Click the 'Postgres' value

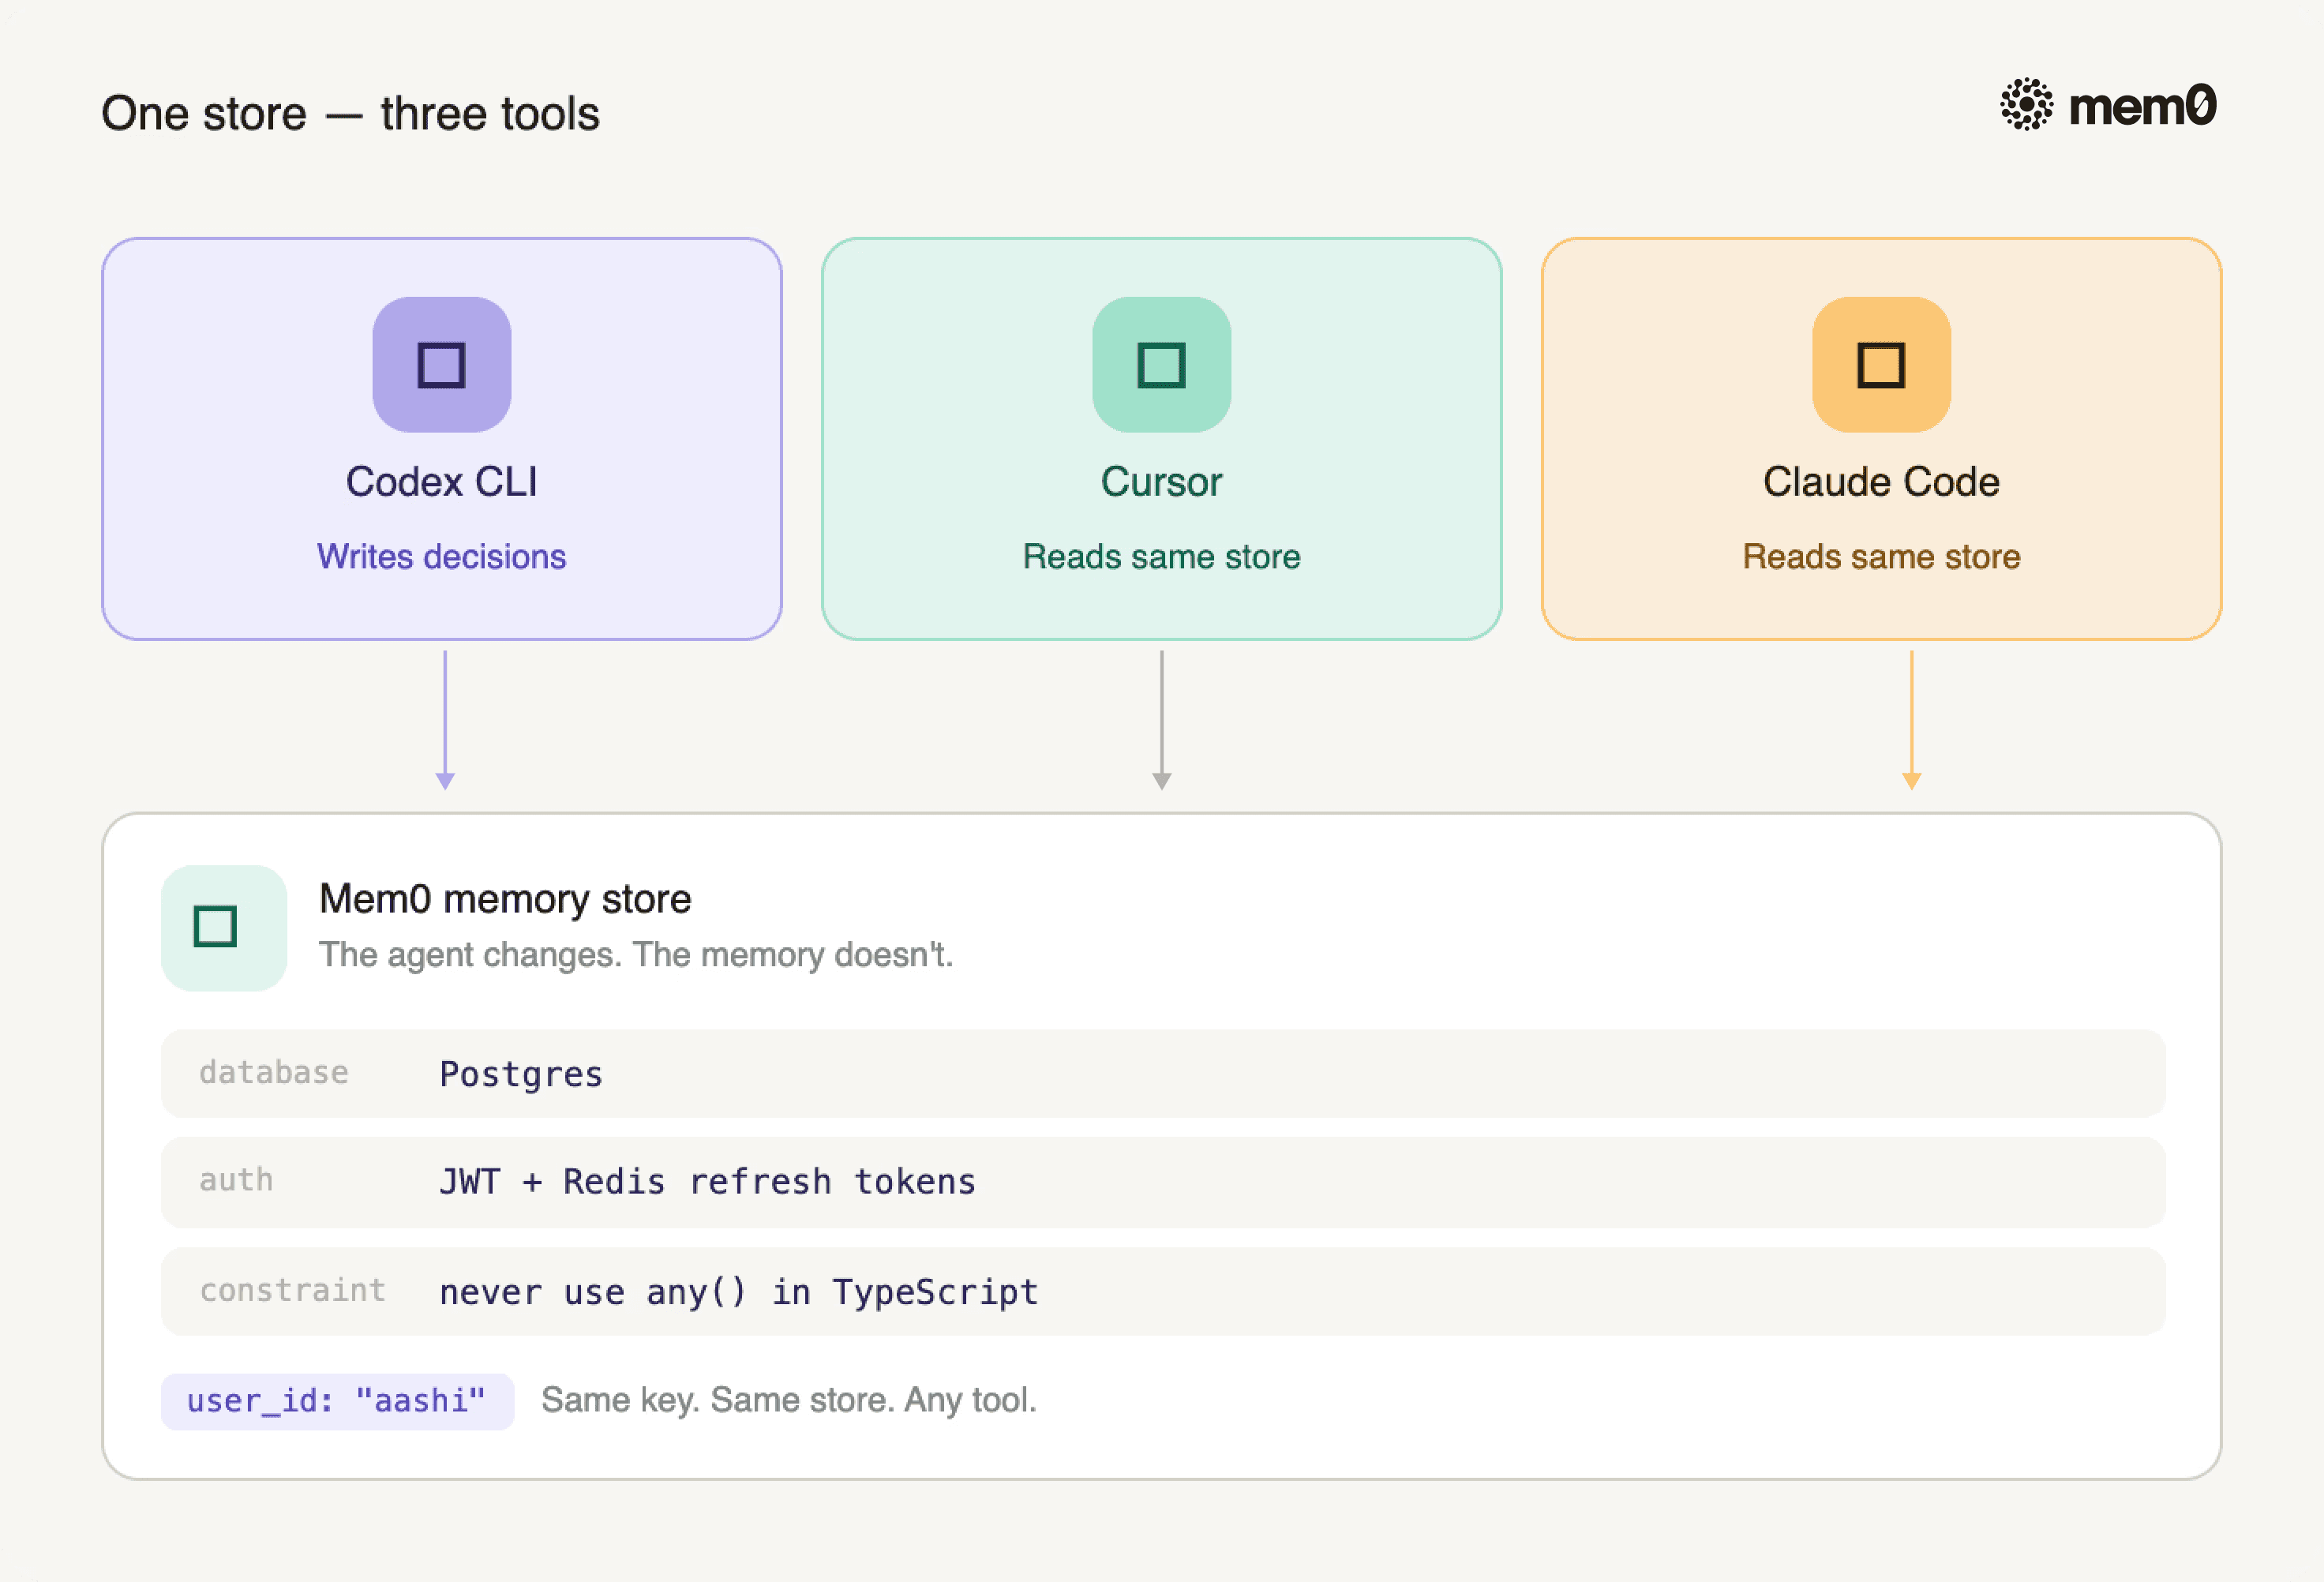[x=521, y=1074]
